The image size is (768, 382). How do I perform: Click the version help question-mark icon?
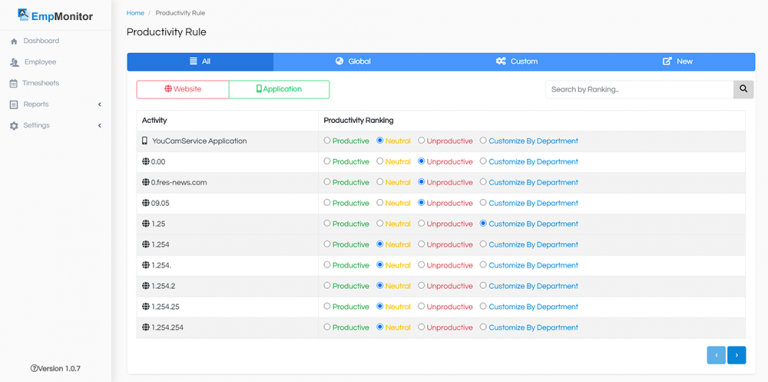pos(33,368)
